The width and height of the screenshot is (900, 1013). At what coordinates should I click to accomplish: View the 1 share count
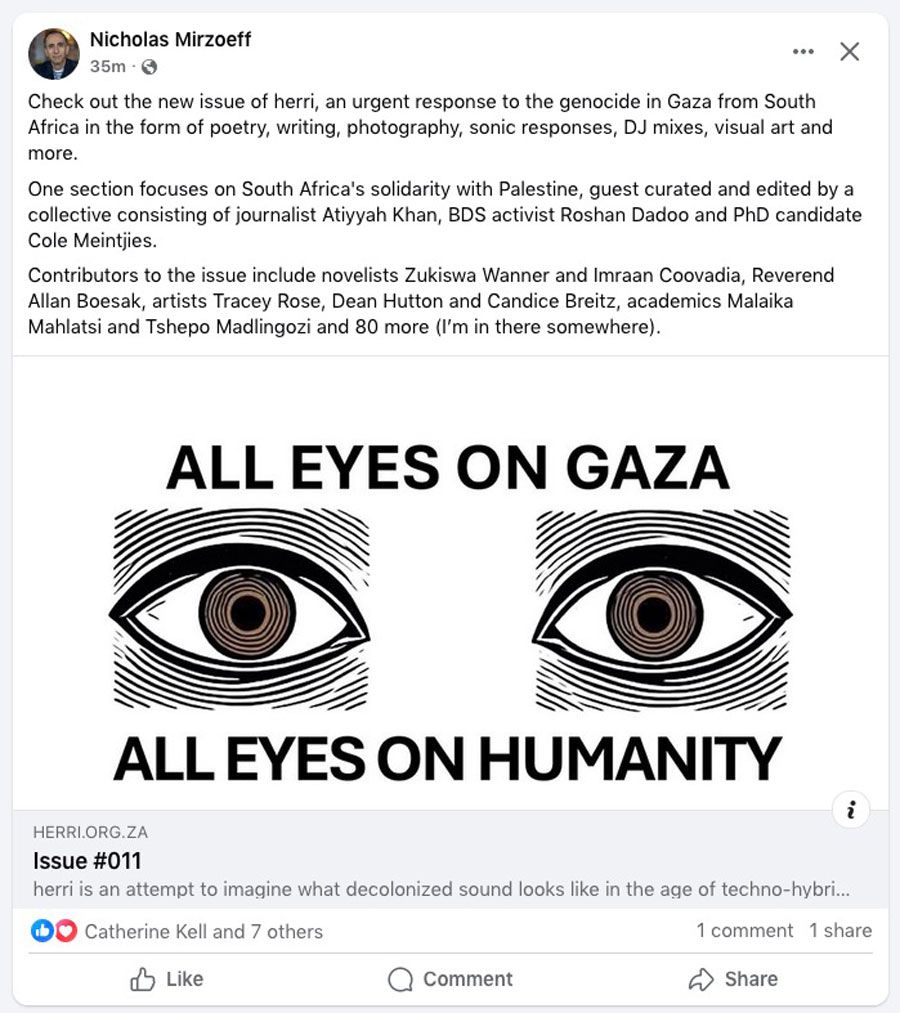click(841, 930)
